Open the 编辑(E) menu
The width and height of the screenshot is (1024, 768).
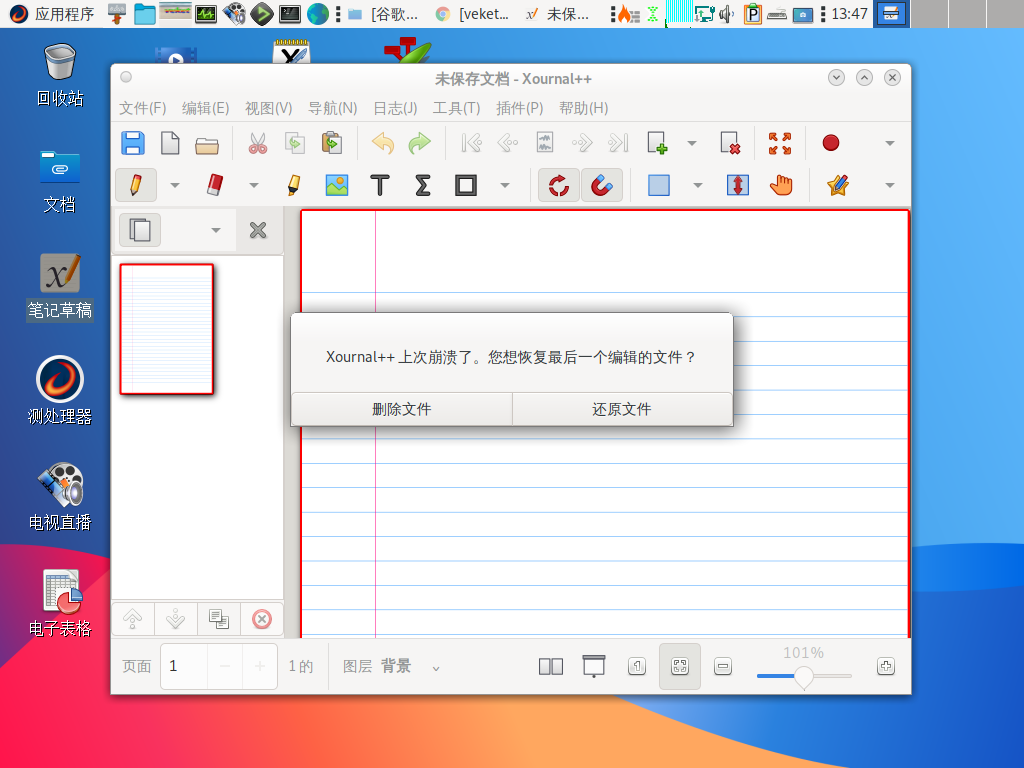click(x=205, y=108)
